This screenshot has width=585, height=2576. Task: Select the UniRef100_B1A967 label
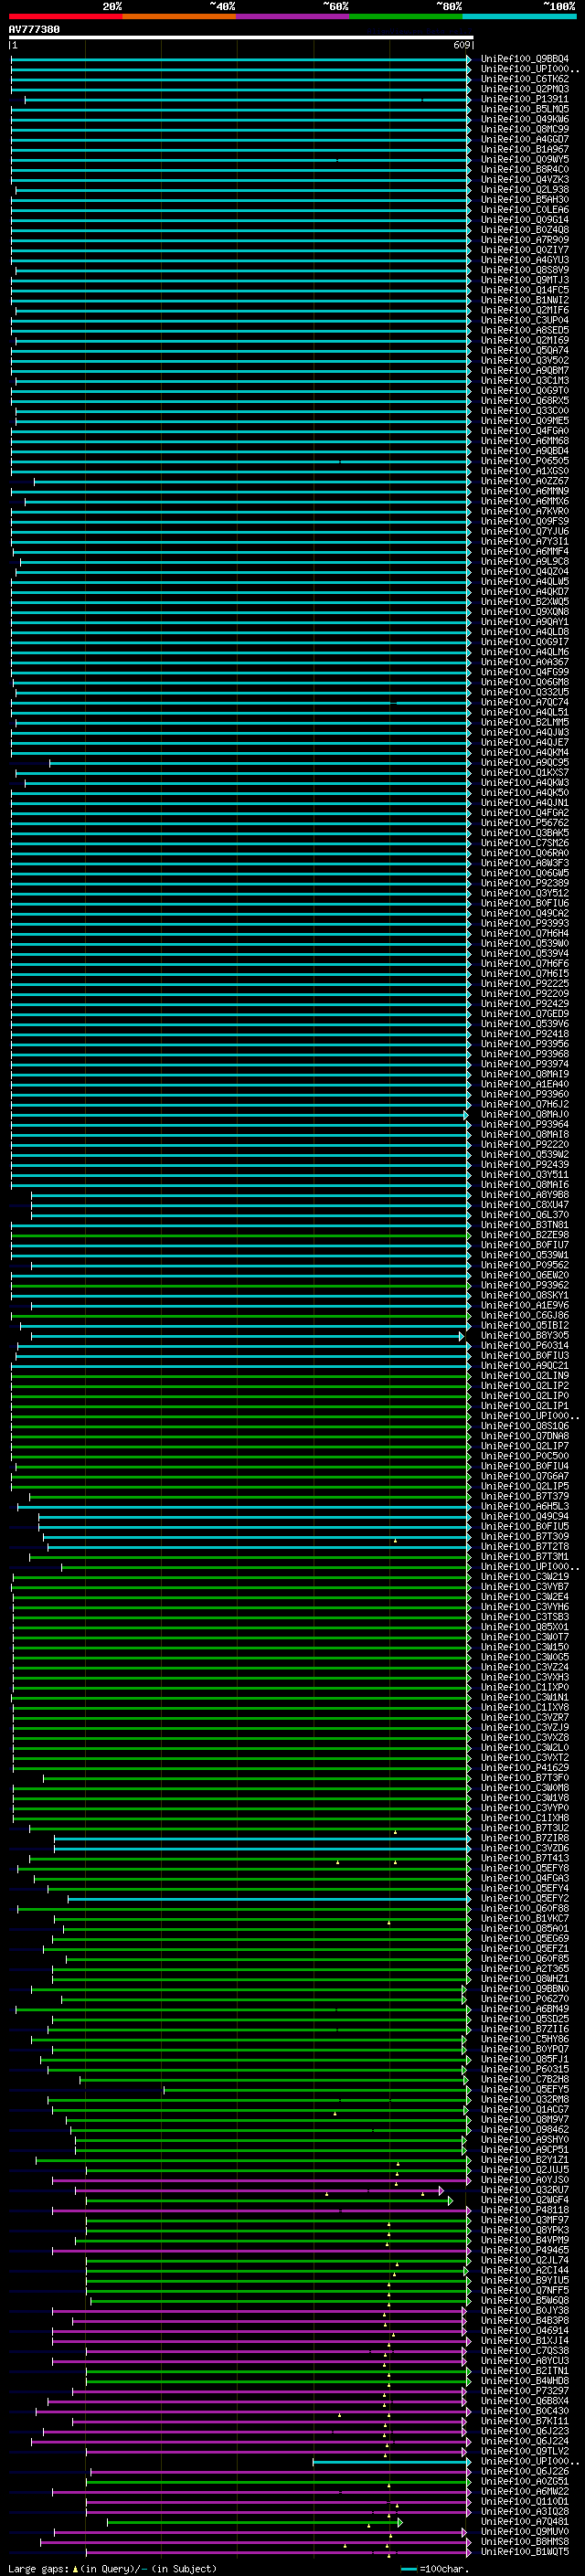(x=525, y=149)
